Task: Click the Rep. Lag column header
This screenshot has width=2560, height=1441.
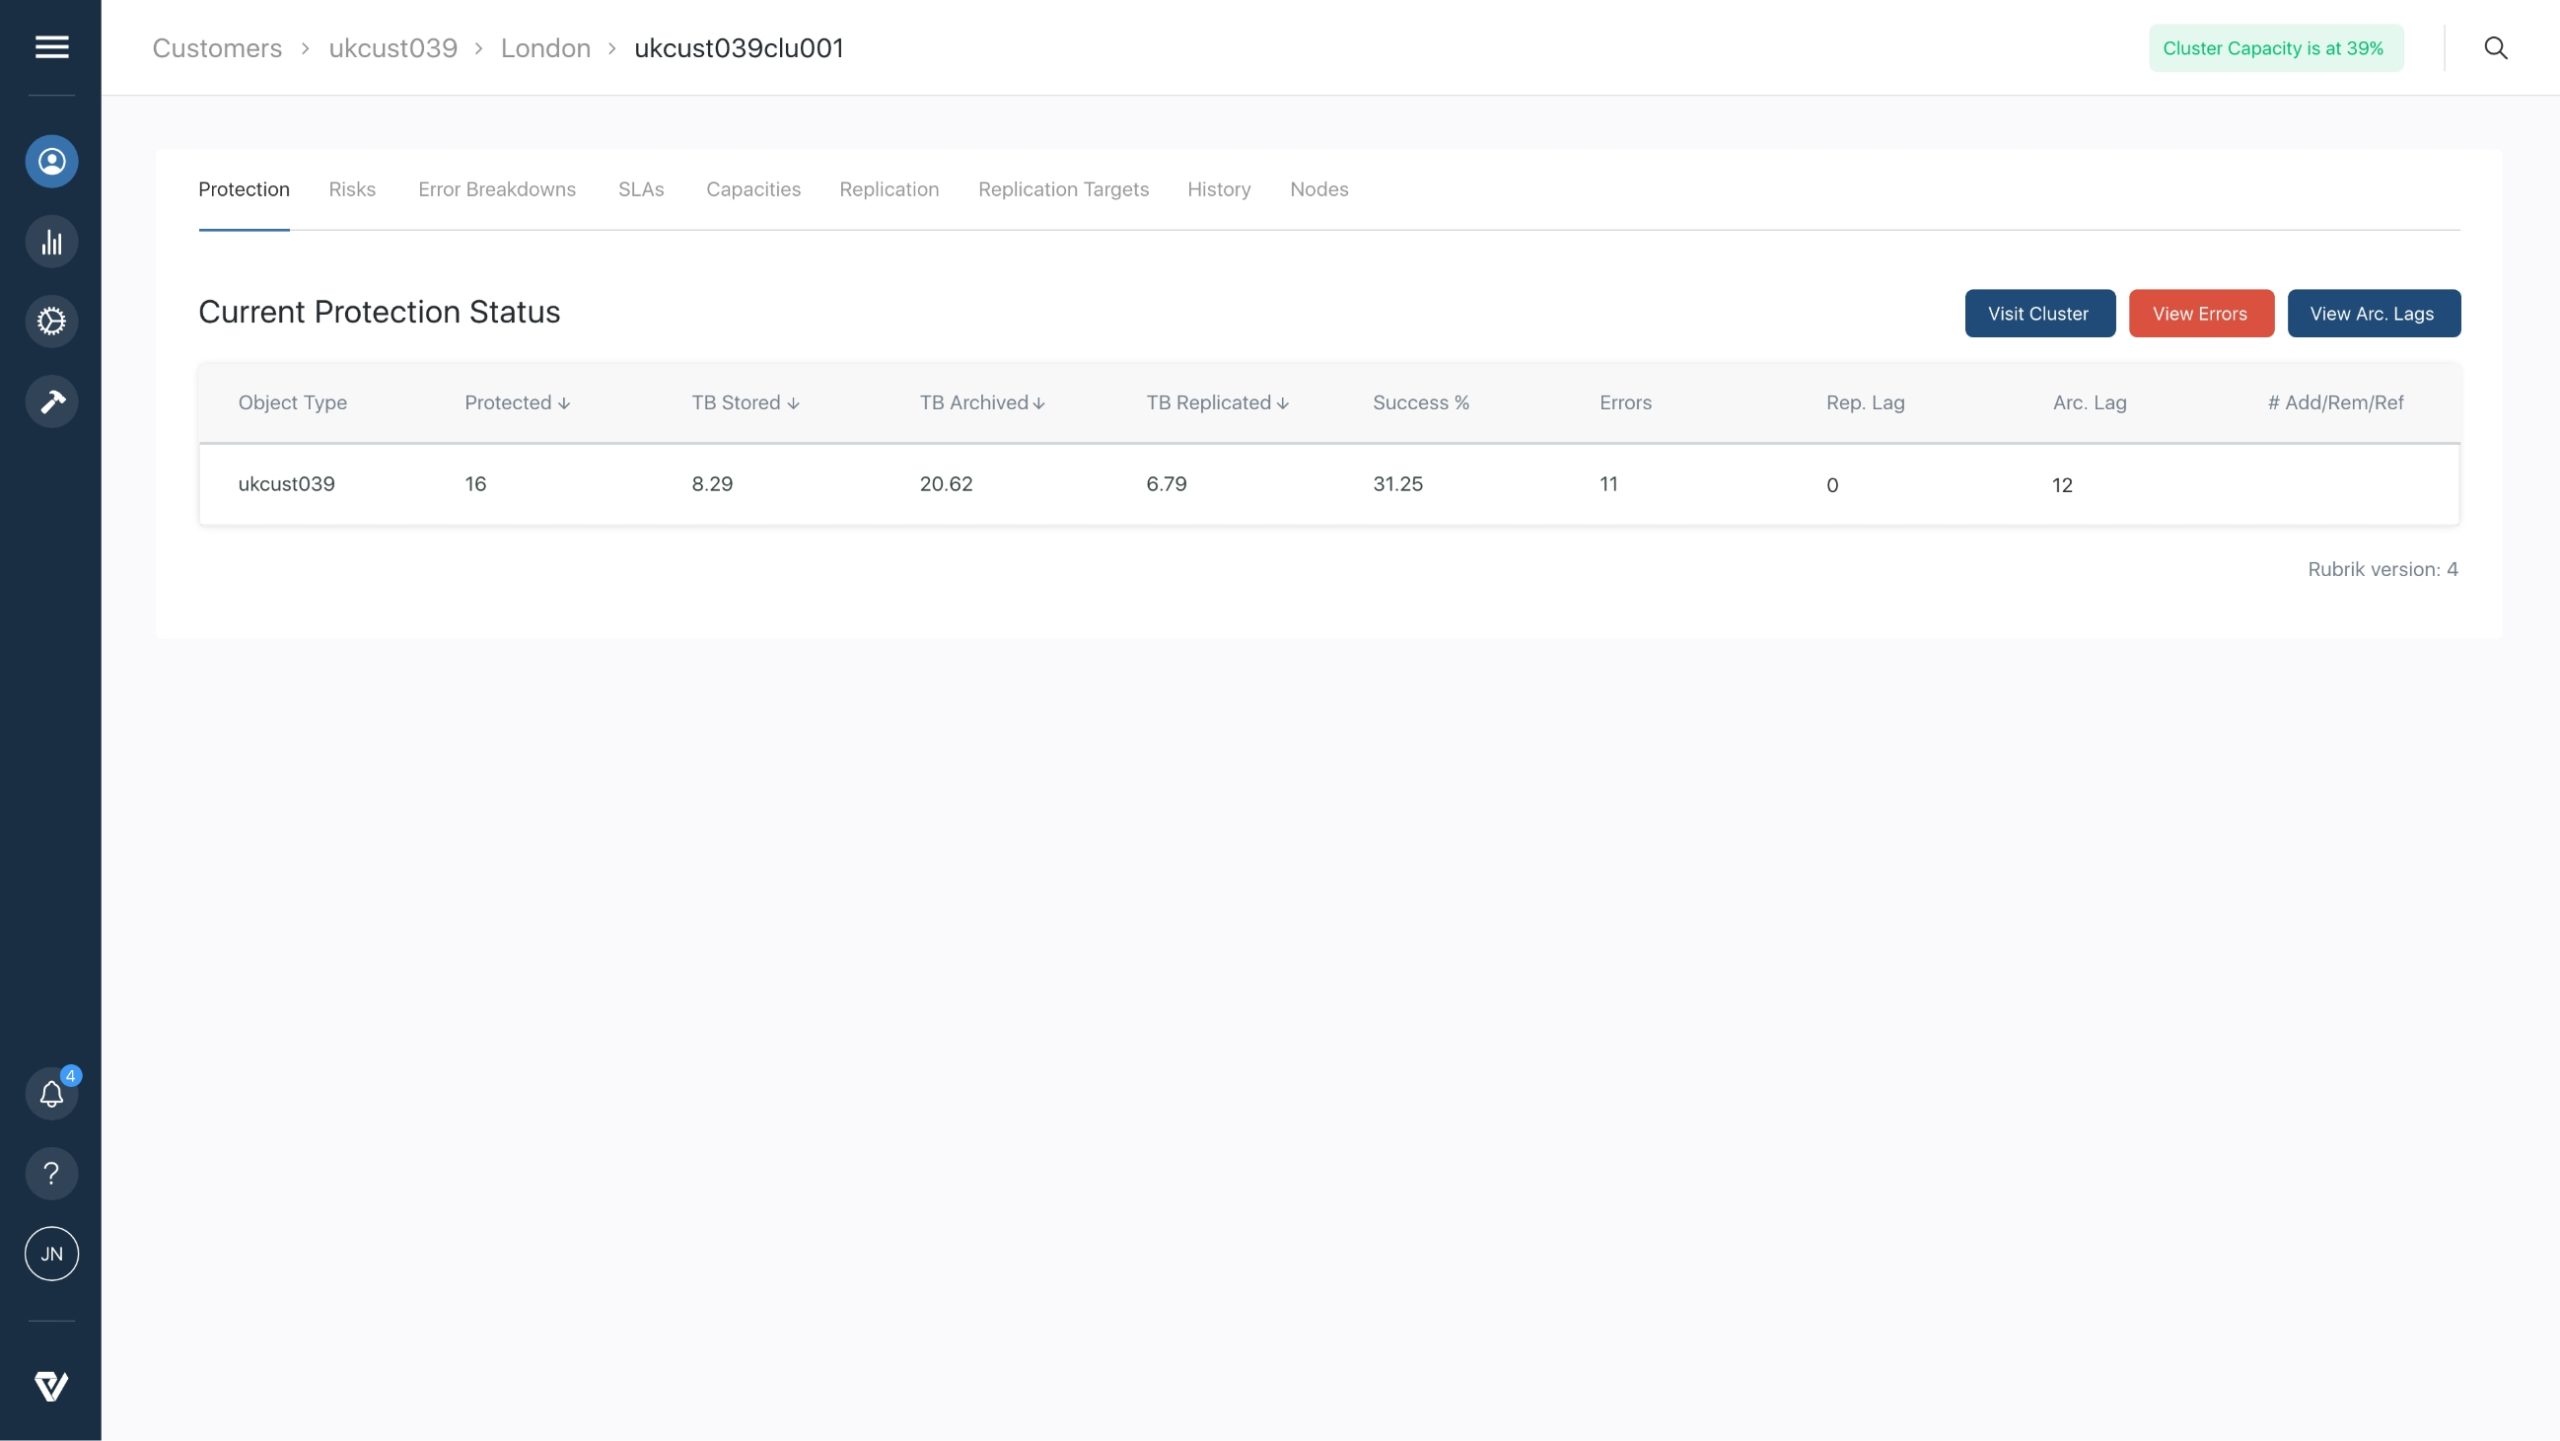Action: pos(1865,402)
